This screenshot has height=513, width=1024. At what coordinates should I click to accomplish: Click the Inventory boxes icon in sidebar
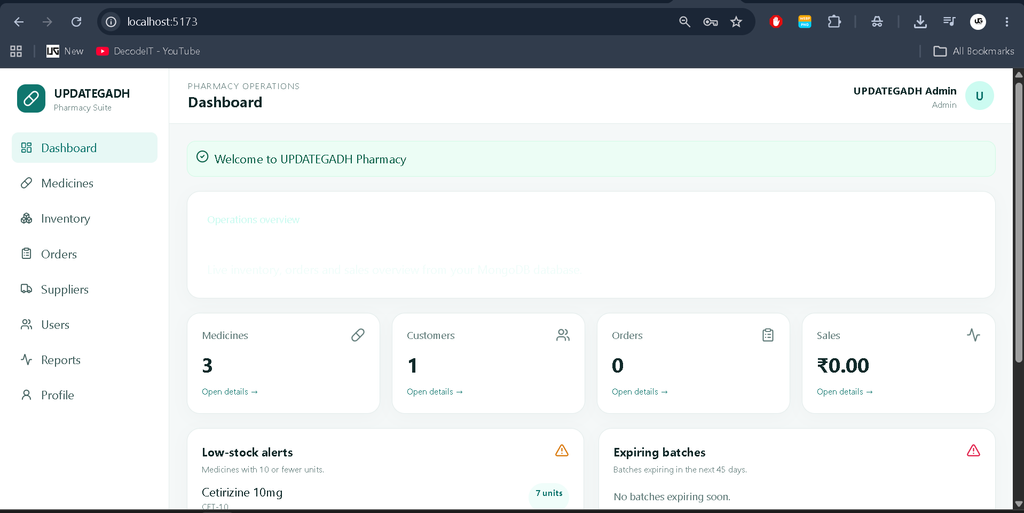26,218
